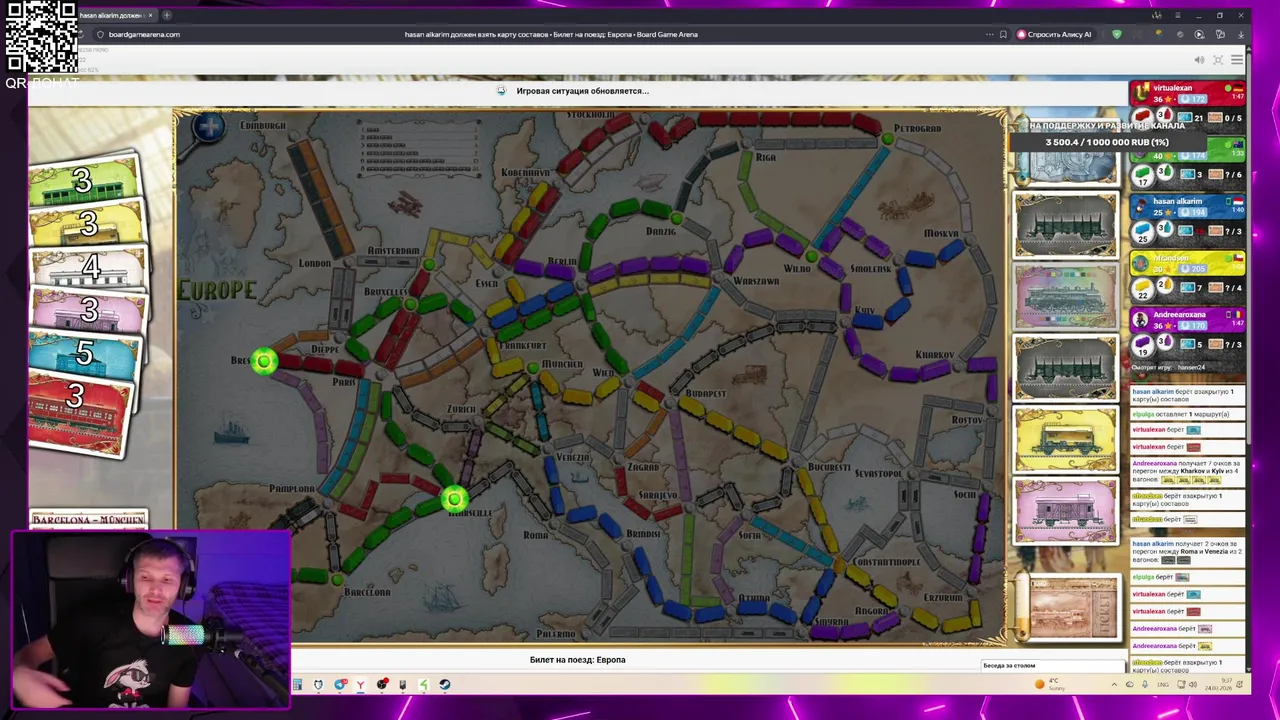This screenshot has height=720, width=1280.
Task: Click the green shield protection icon in browser
Action: pos(1117,34)
